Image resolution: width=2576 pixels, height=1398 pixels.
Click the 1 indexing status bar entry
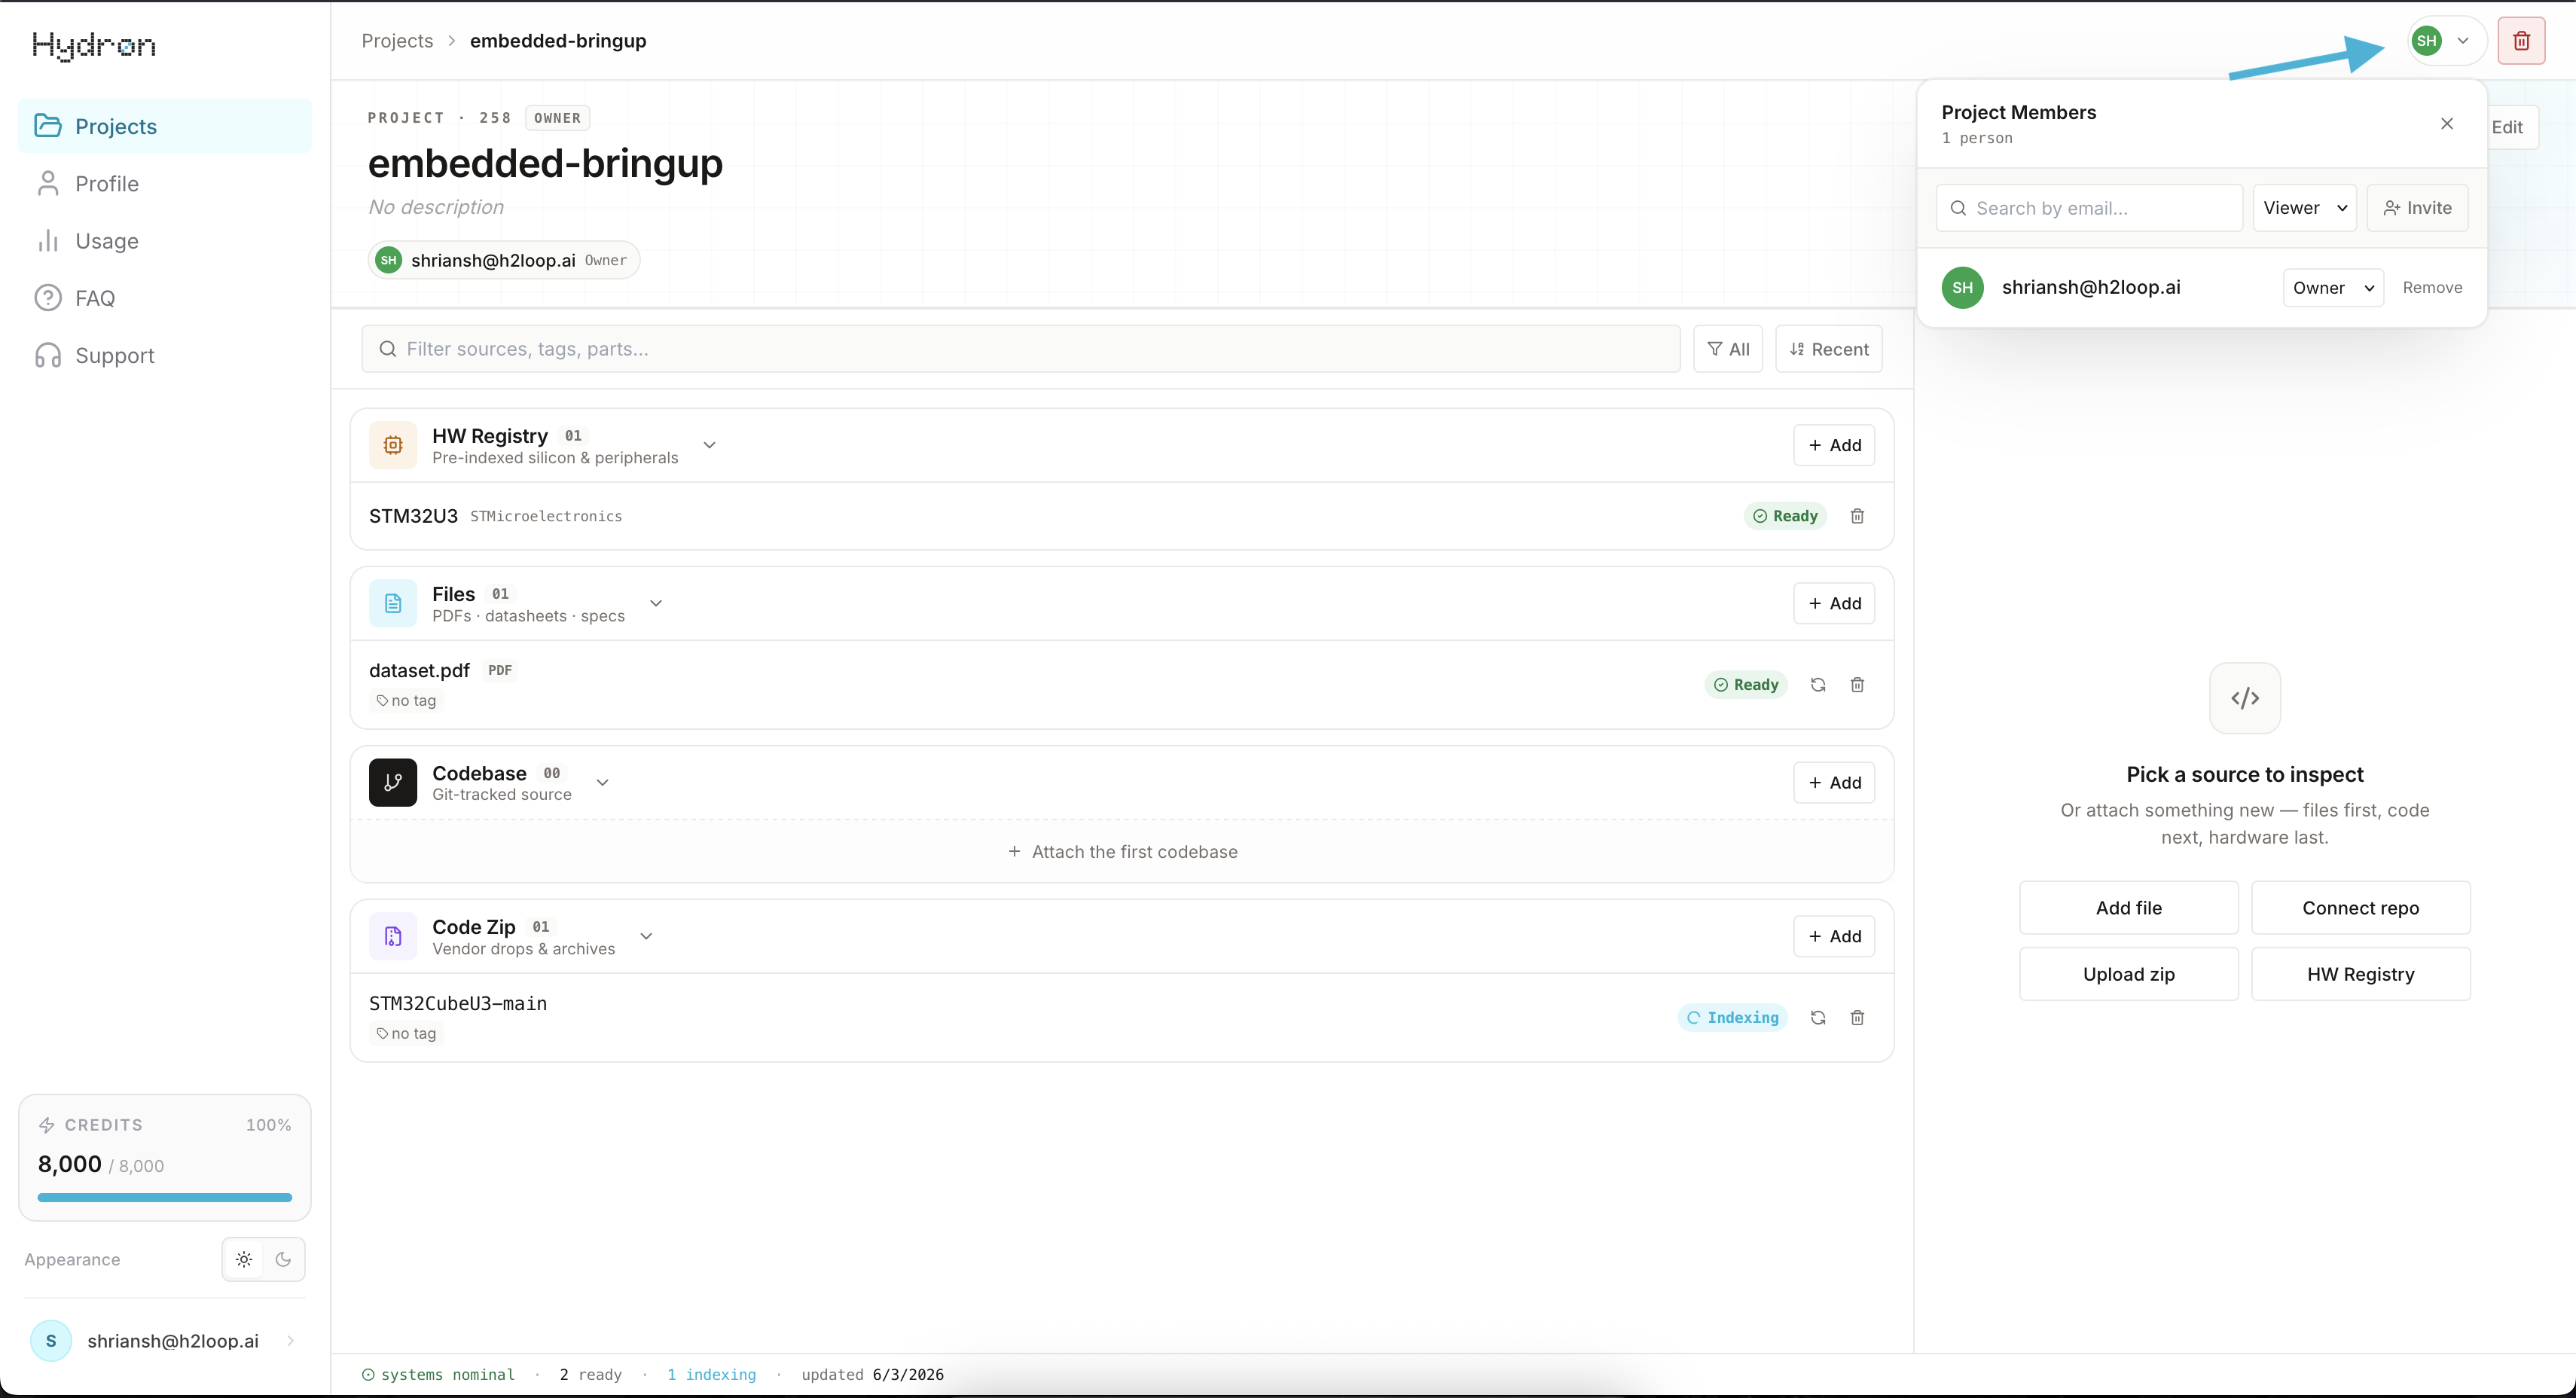pos(712,1375)
